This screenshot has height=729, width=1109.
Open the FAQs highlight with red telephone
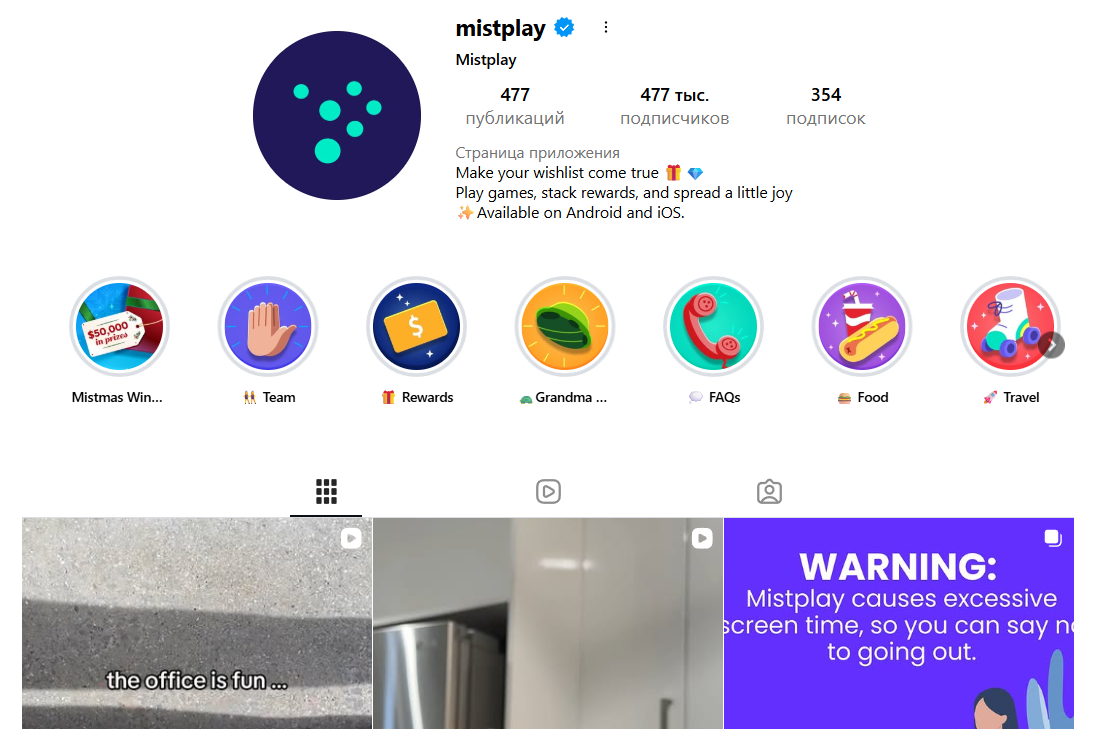click(x=713, y=327)
